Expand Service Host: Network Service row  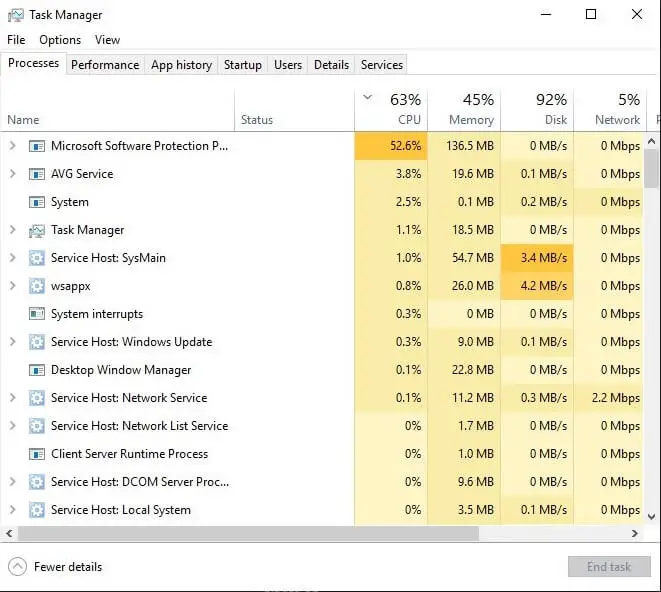point(13,398)
